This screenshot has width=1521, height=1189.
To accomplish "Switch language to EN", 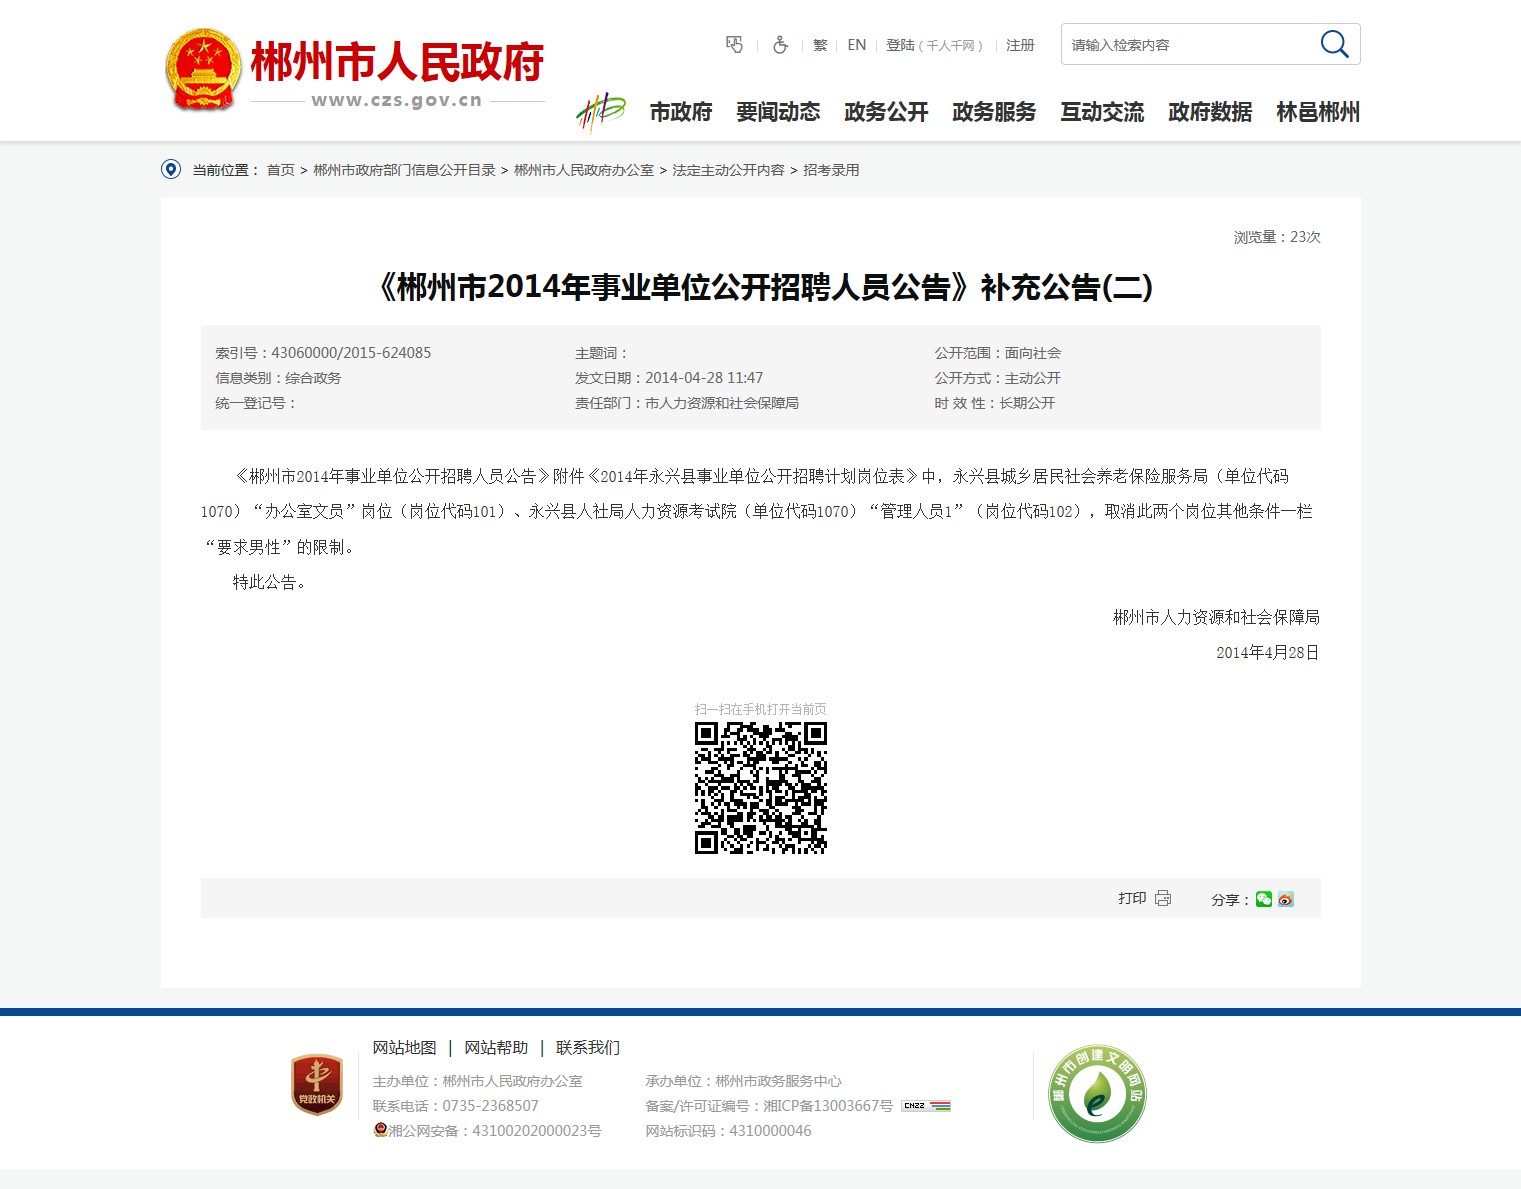I will pos(856,45).
